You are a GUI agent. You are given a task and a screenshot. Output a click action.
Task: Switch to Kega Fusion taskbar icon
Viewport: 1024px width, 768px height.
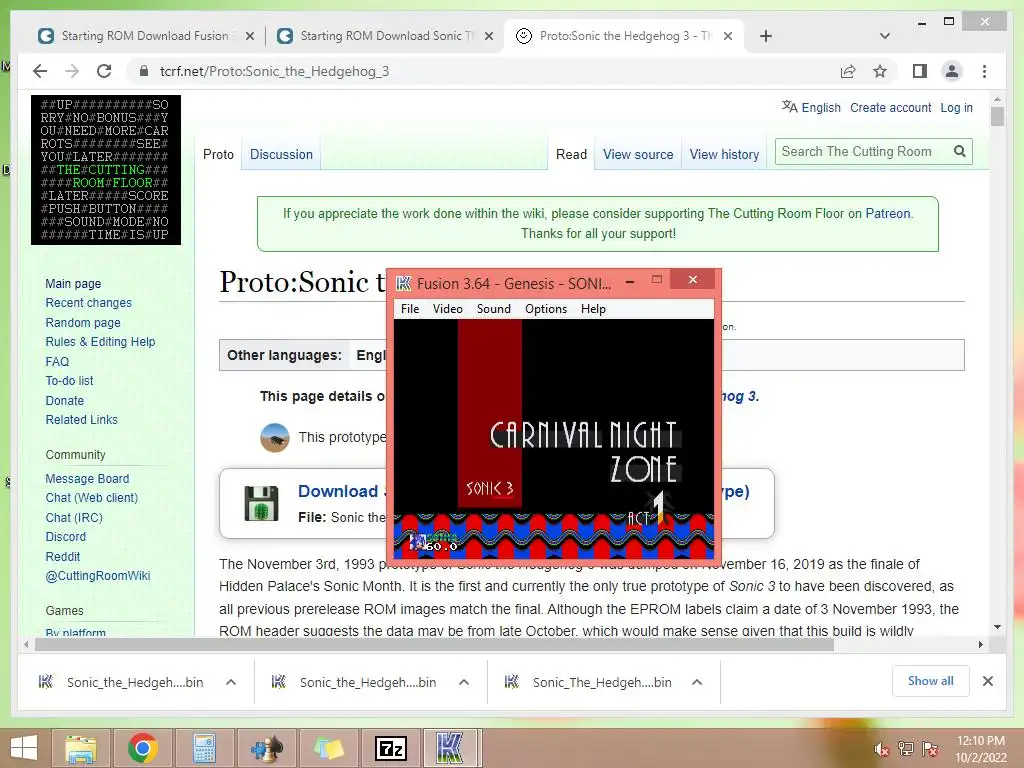(x=451, y=748)
